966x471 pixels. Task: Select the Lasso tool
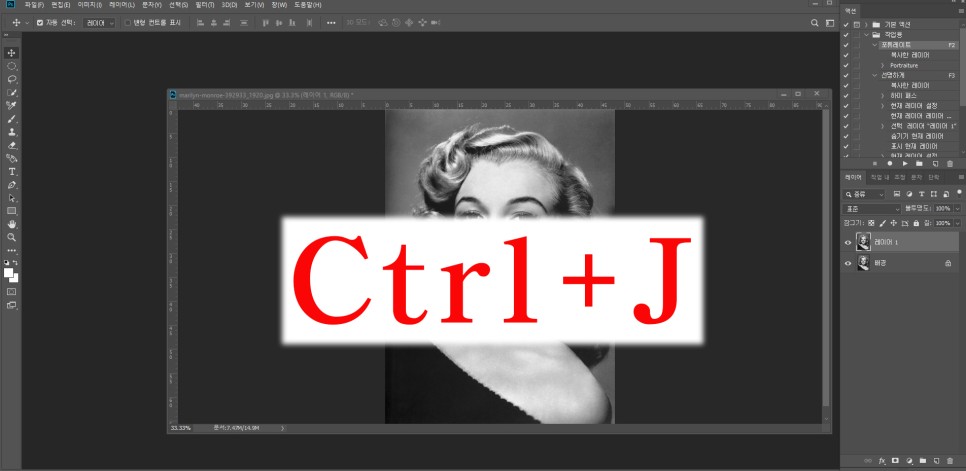[x=12, y=79]
